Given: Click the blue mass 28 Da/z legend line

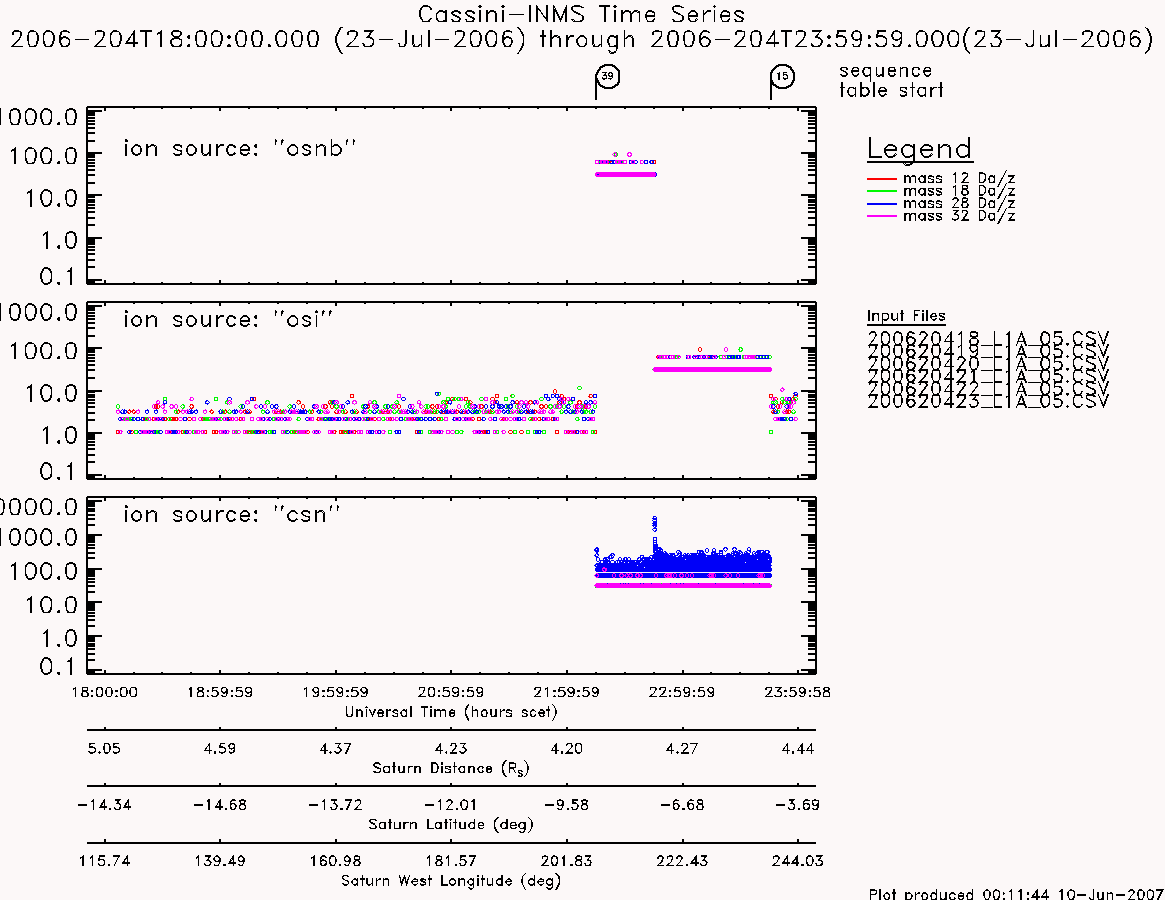Looking at the screenshot, I should pos(882,204).
